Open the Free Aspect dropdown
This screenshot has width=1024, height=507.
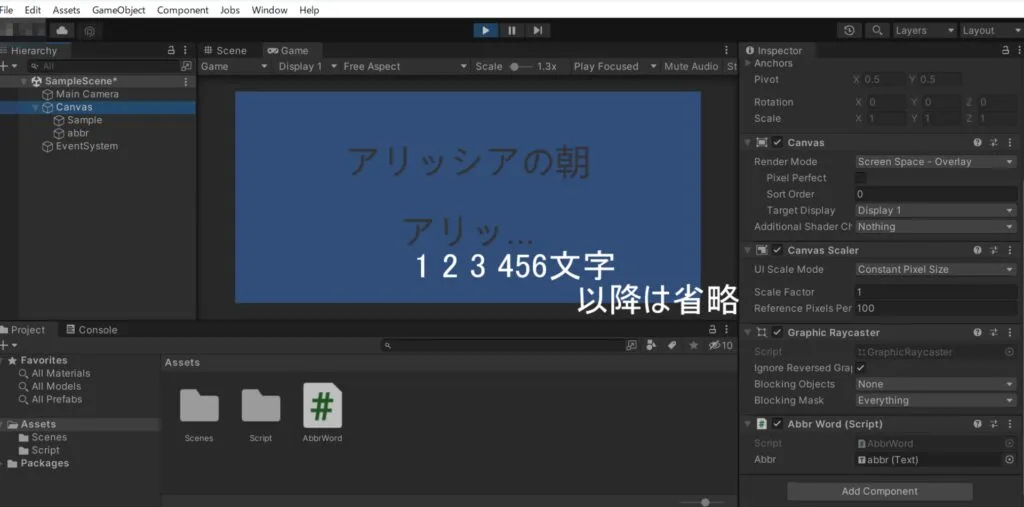pyautogui.click(x=406, y=66)
